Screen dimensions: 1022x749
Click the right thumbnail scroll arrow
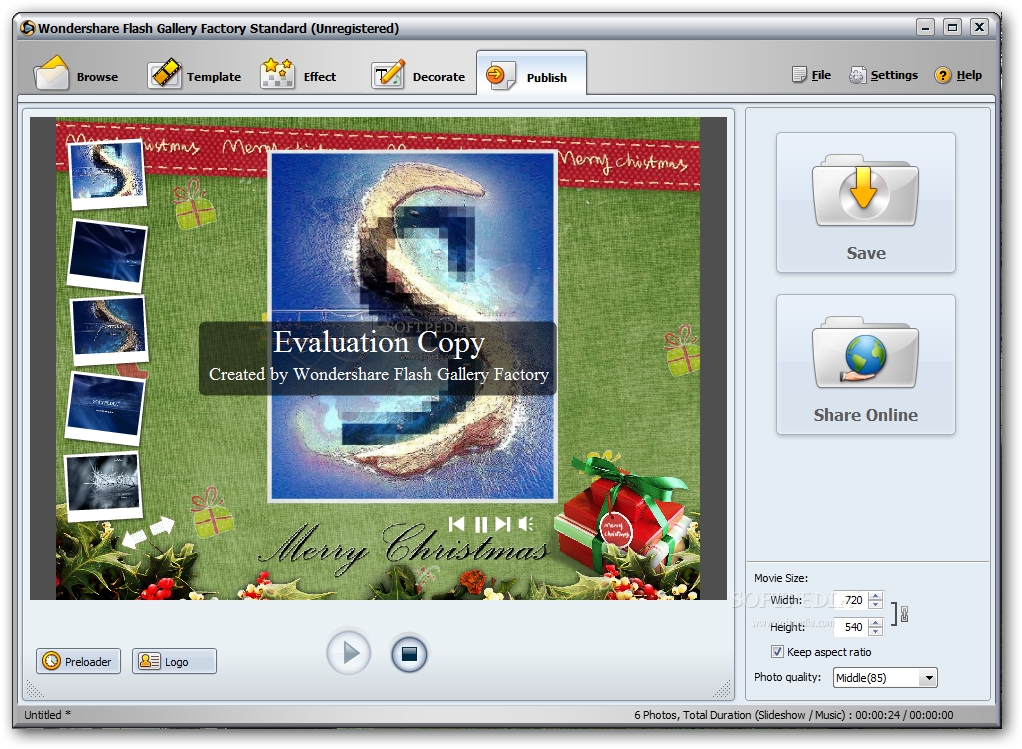point(162,525)
